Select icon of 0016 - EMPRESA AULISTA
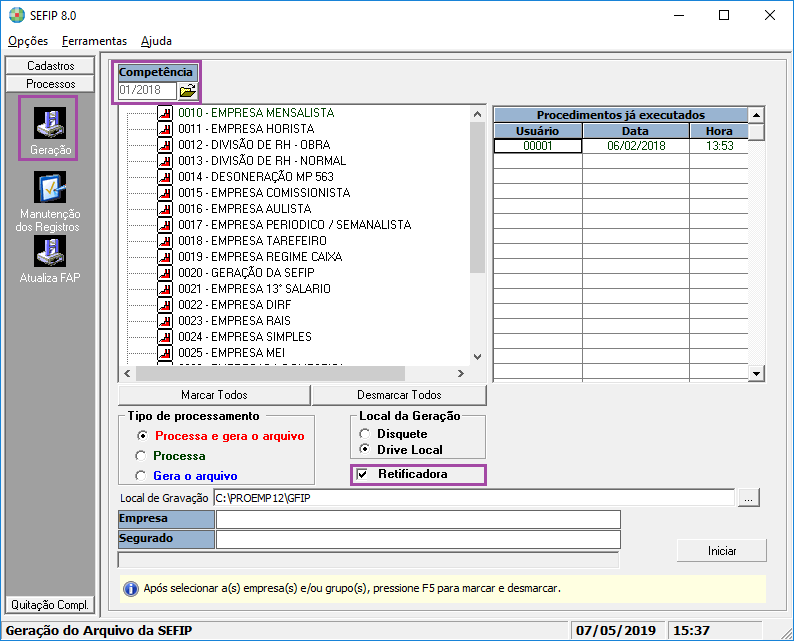Screen dimensions: 794x641 (x=165, y=209)
